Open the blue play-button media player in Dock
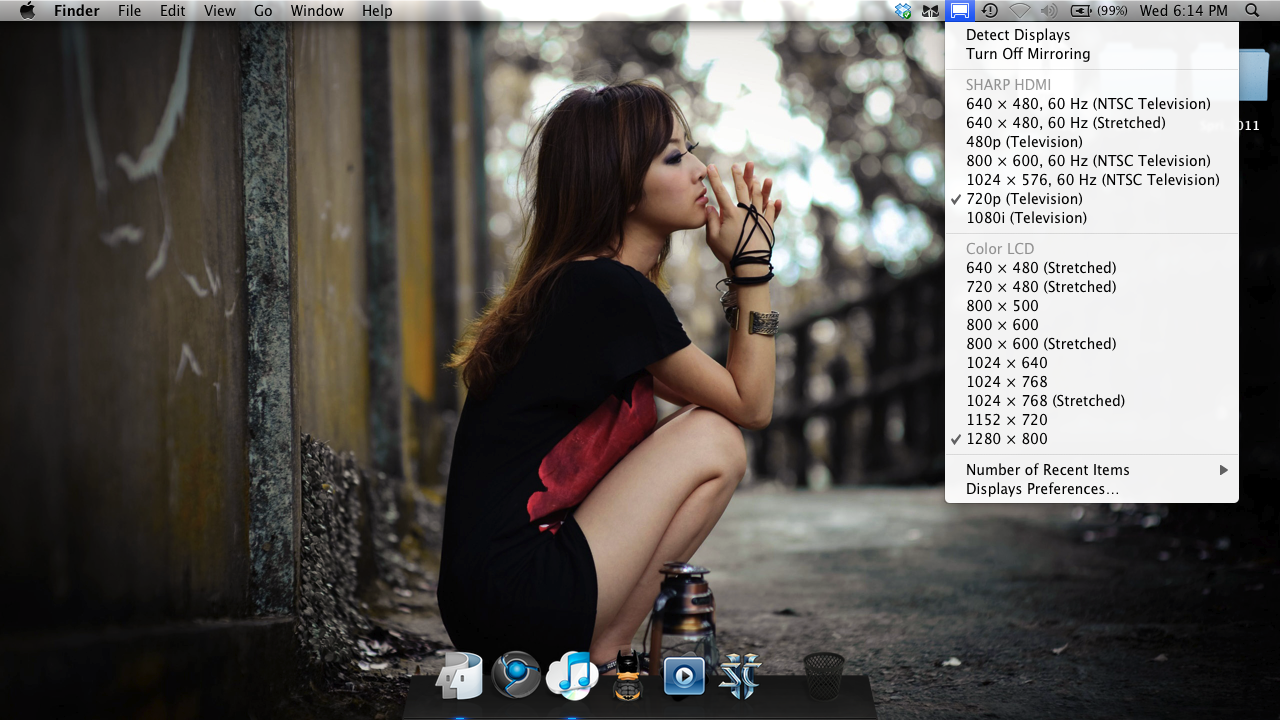The height and width of the screenshot is (720, 1280). click(x=684, y=676)
